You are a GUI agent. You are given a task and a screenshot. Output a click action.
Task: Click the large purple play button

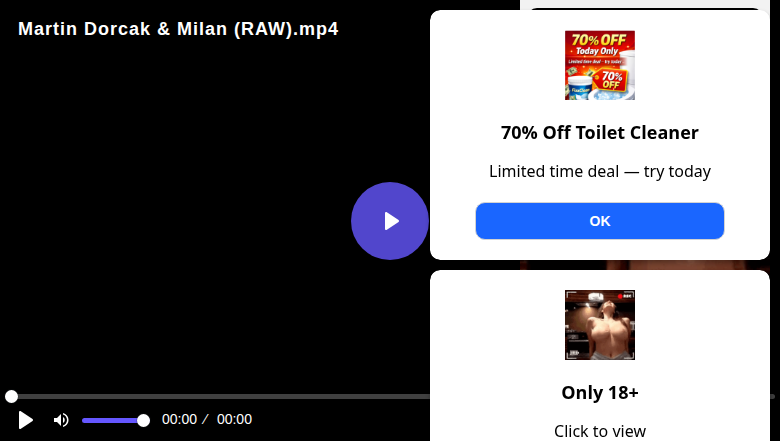(390, 221)
